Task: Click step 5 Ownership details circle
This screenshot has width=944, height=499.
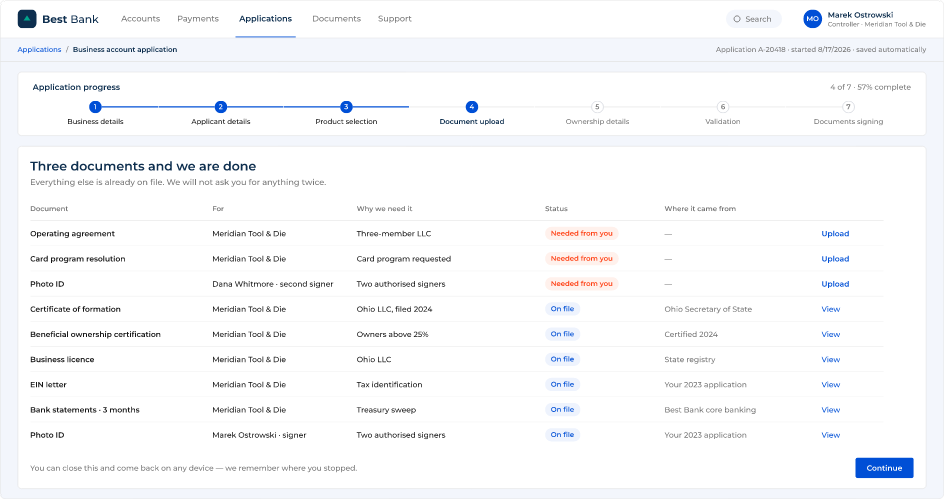Action: pos(597,107)
